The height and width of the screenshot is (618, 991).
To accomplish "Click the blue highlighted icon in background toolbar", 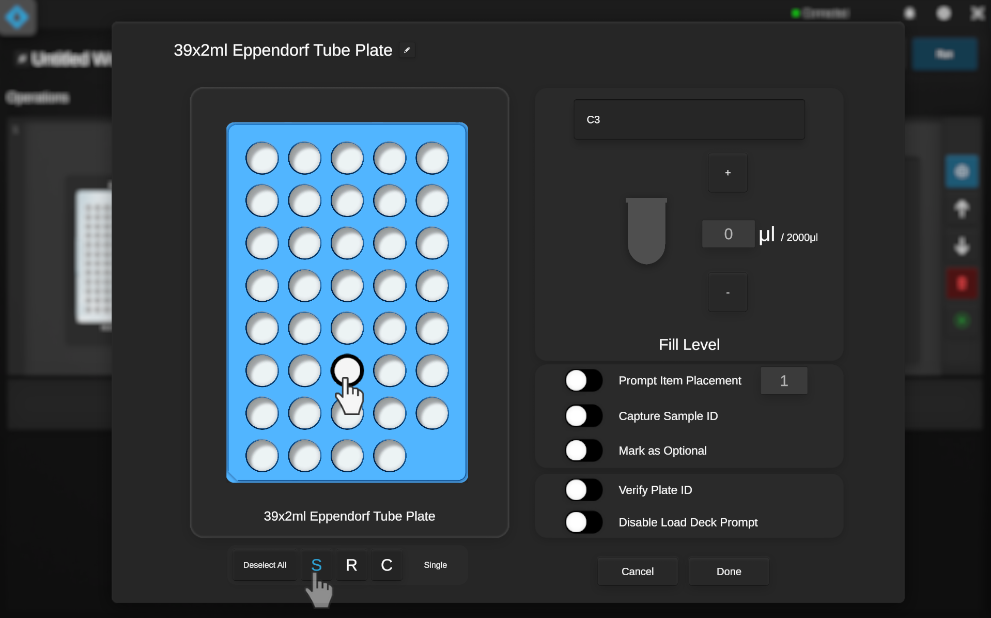I will [x=961, y=171].
